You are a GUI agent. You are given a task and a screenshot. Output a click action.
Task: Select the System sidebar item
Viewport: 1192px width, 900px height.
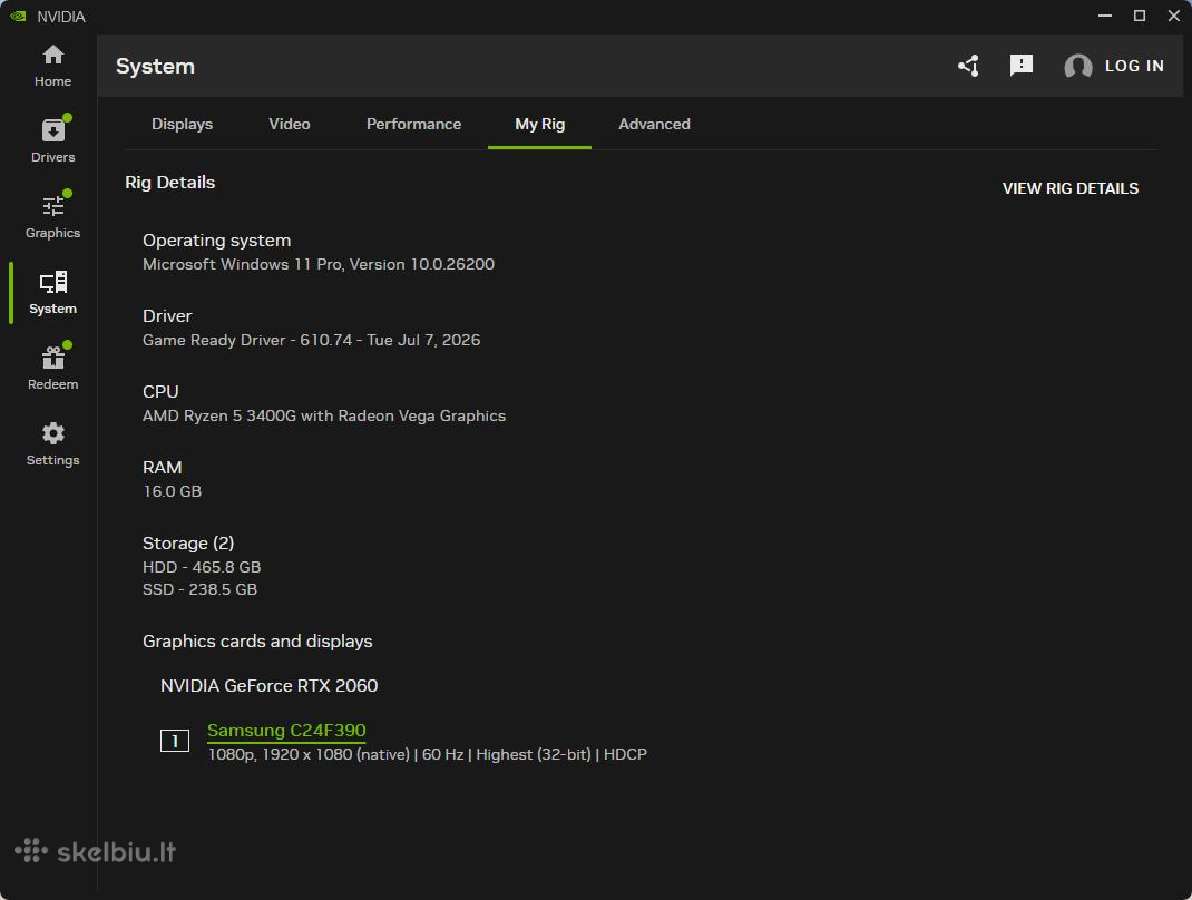[52, 292]
